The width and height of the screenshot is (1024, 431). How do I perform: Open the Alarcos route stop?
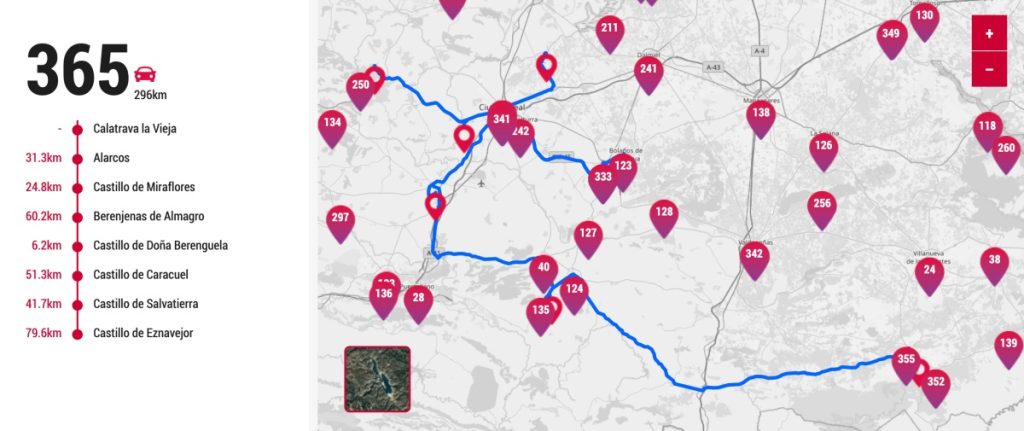111,158
